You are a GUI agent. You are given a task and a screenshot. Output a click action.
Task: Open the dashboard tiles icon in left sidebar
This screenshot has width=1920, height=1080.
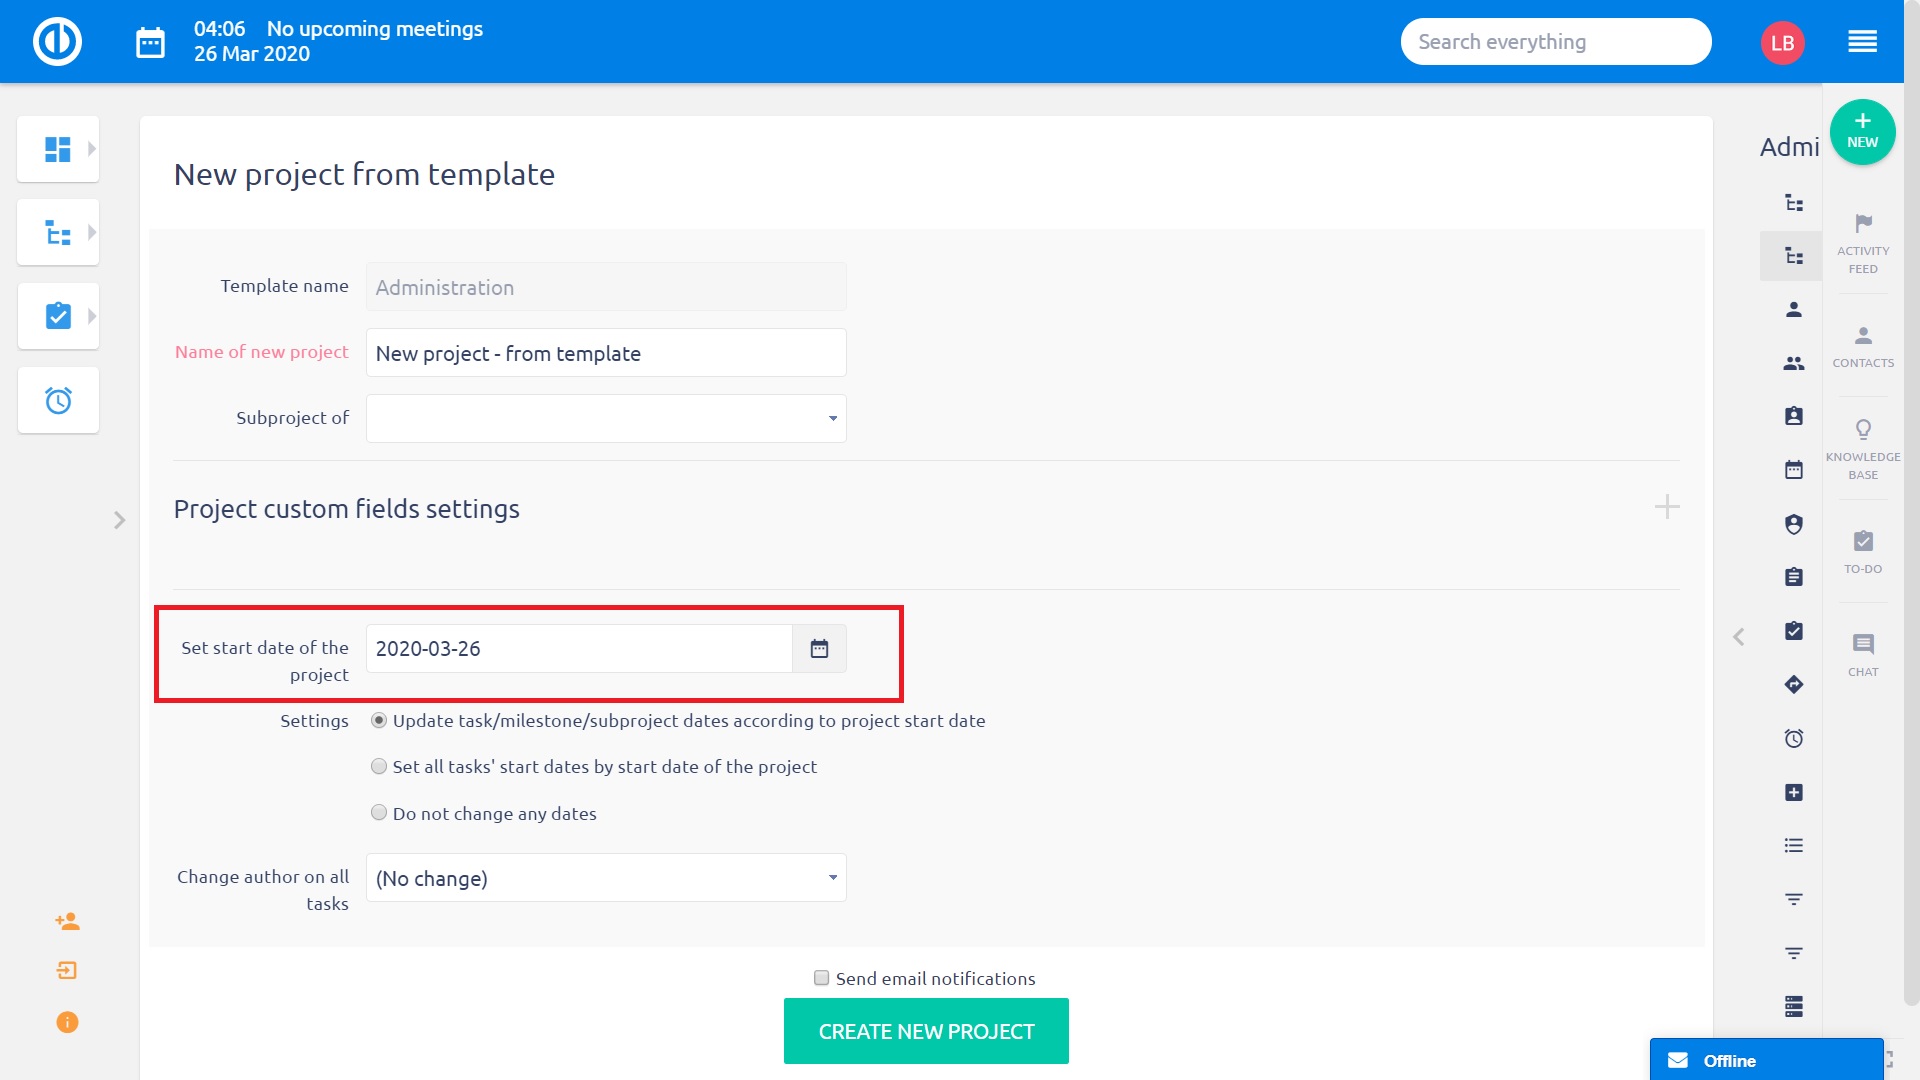coord(58,149)
